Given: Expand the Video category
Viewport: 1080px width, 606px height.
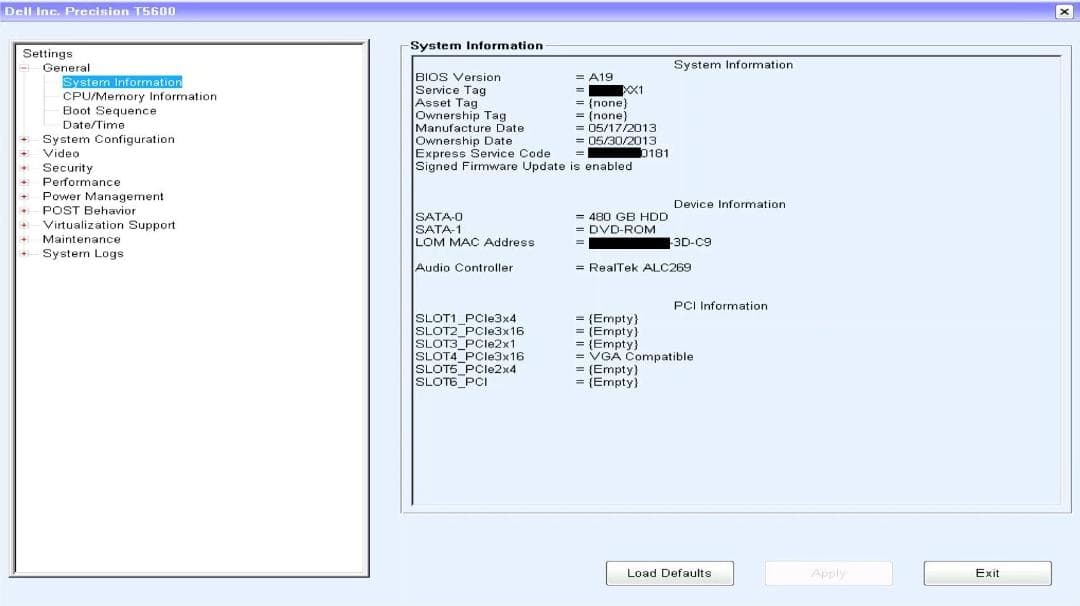Looking at the screenshot, I should click(26, 153).
